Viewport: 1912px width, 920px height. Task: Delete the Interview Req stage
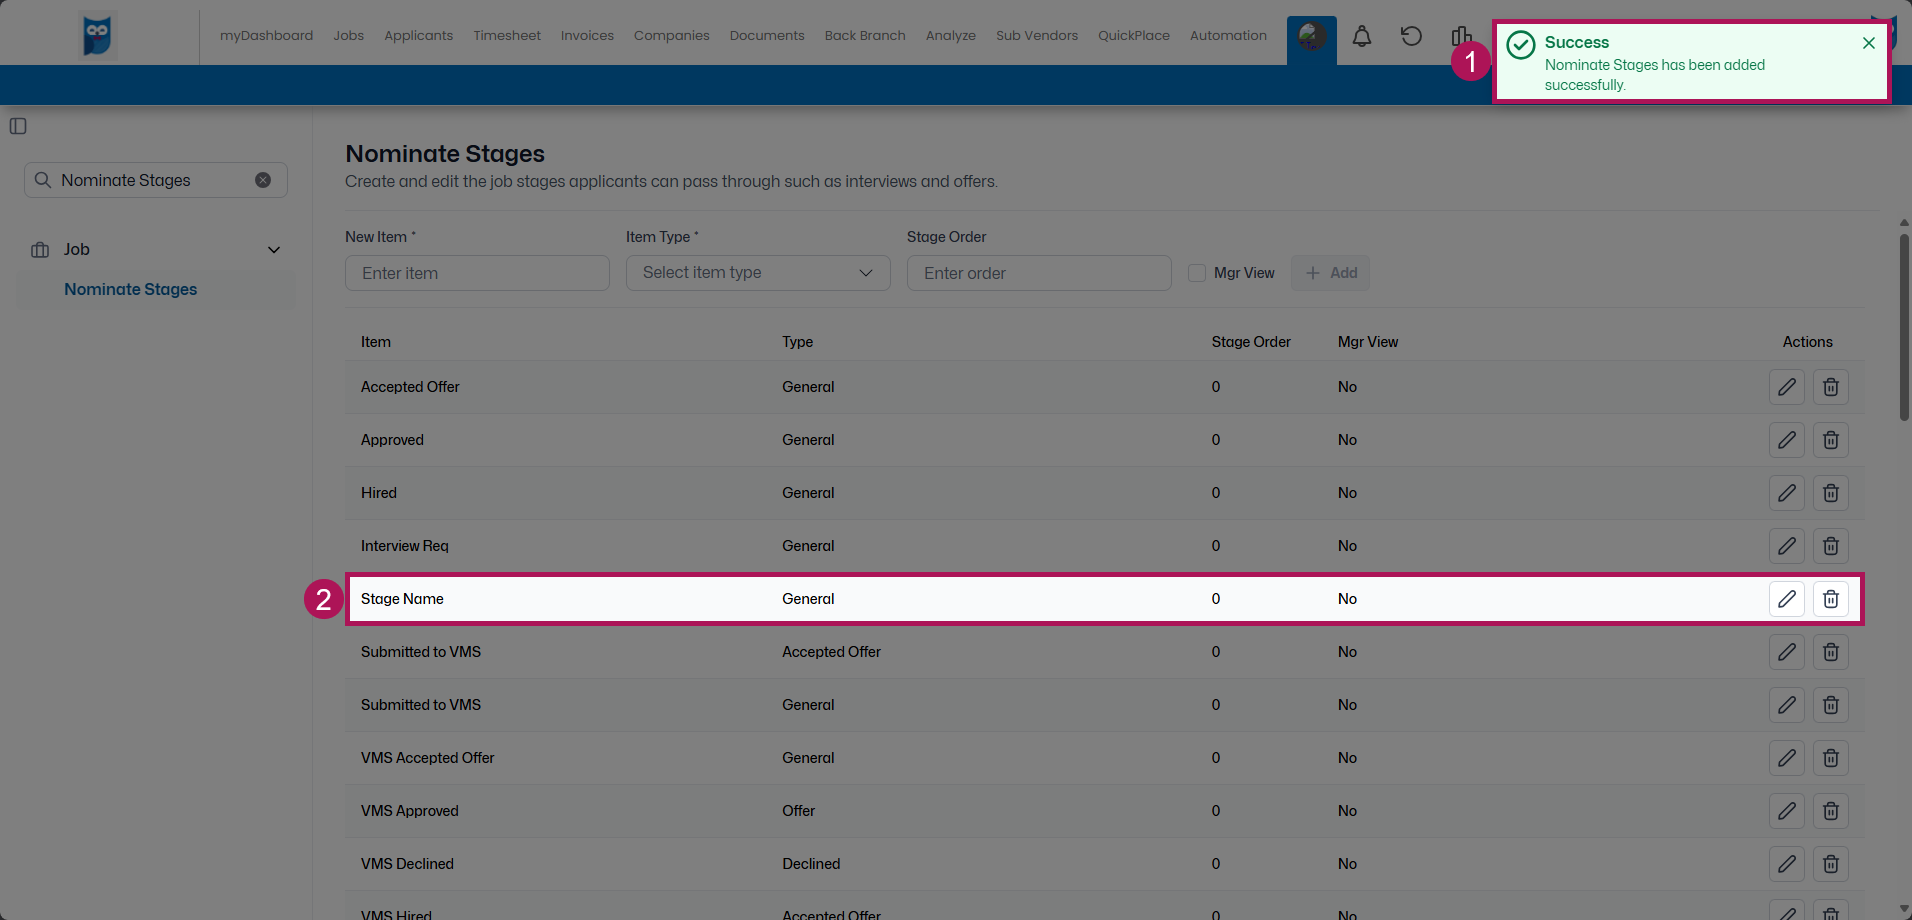pyautogui.click(x=1831, y=546)
